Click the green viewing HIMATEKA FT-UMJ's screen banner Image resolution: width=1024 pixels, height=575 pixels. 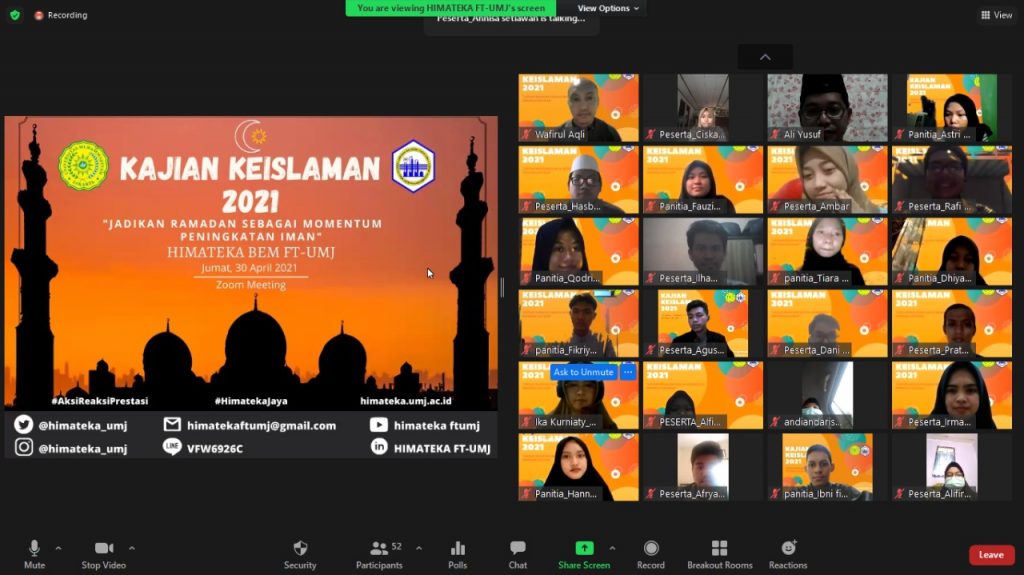tap(451, 8)
